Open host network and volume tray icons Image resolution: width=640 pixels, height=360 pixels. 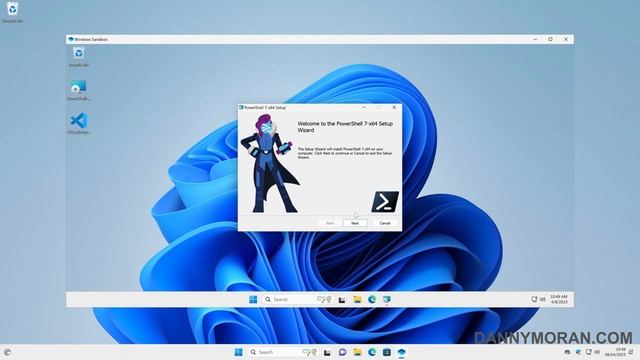(593, 352)
